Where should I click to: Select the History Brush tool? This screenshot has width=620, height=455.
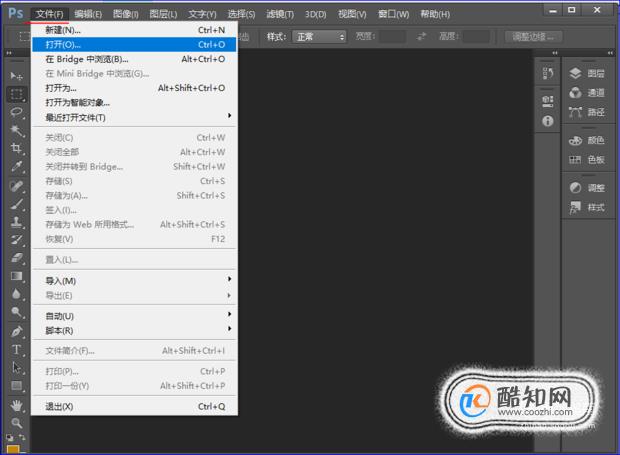(x=16, y=240)
